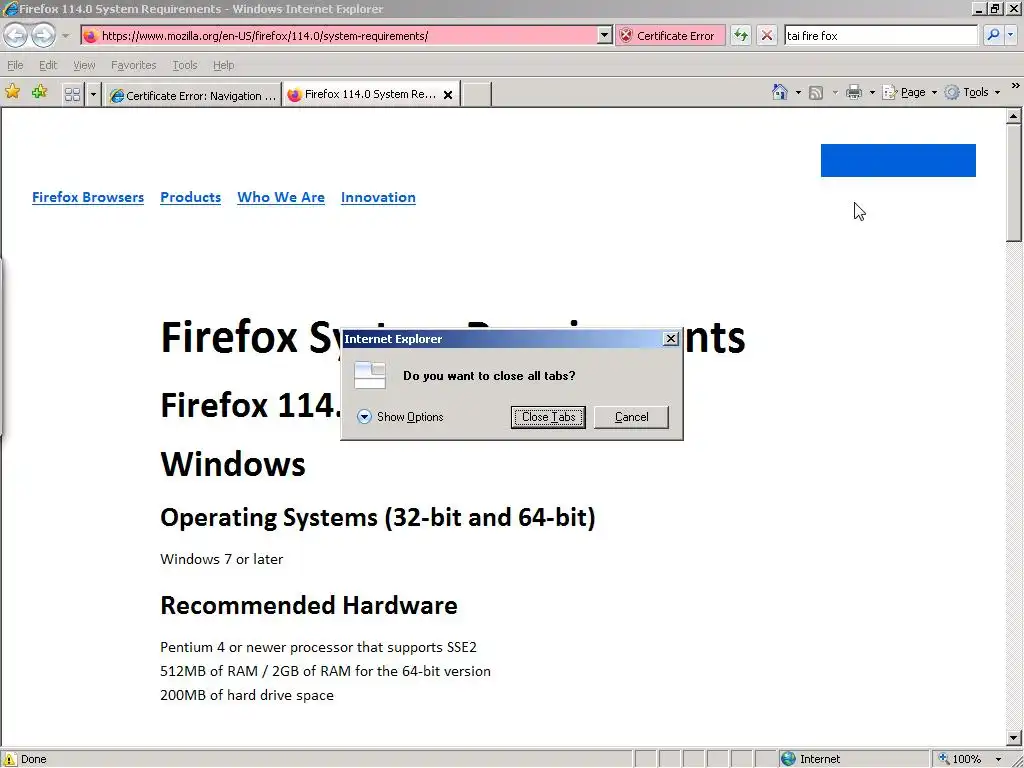This screenshot has width=1024, height=768.
Task: Minimize the Internet Explorer window
Action: [x=979, y=8]
